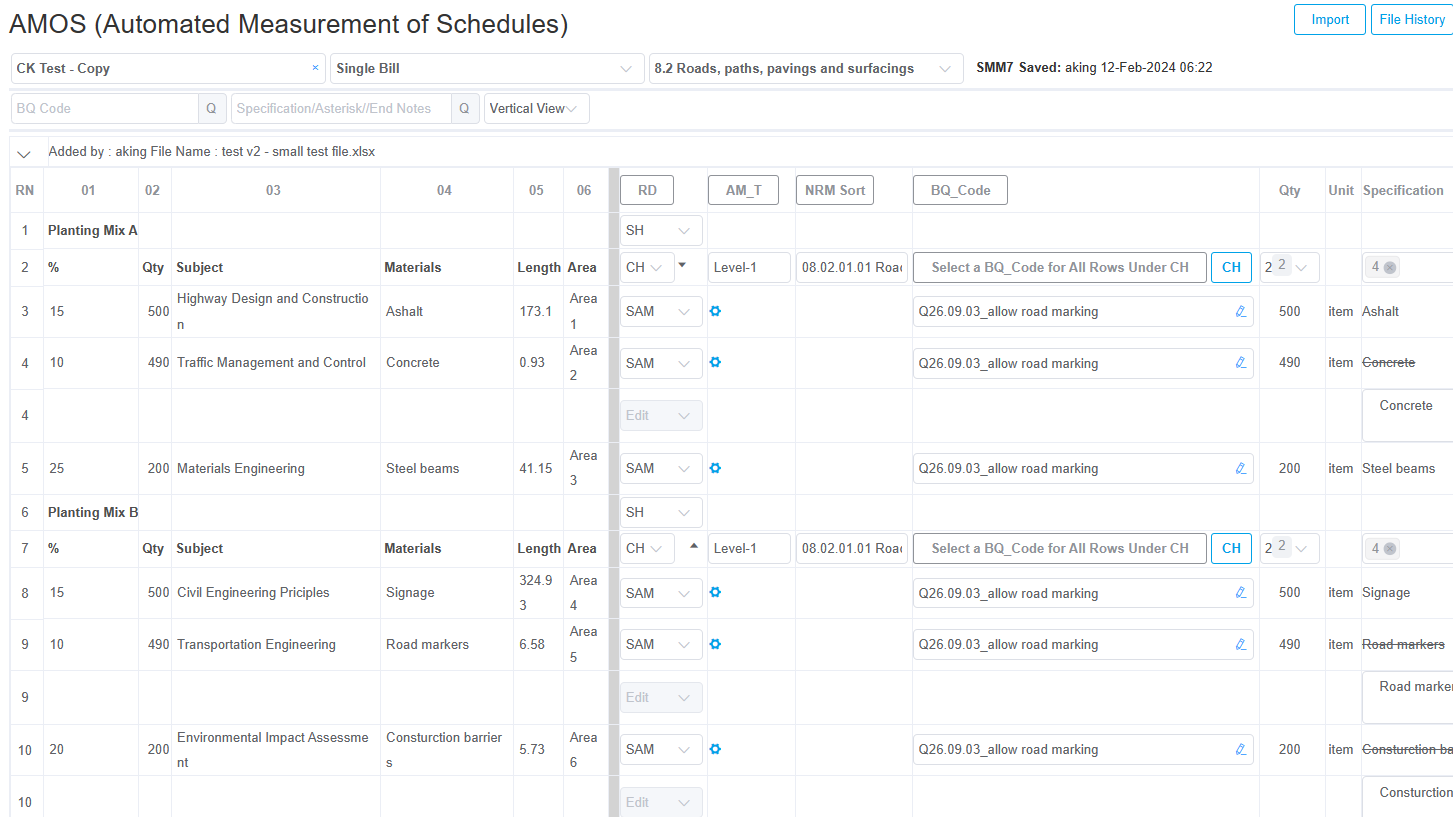Click the gear icon in the Ashalt row

715,311
